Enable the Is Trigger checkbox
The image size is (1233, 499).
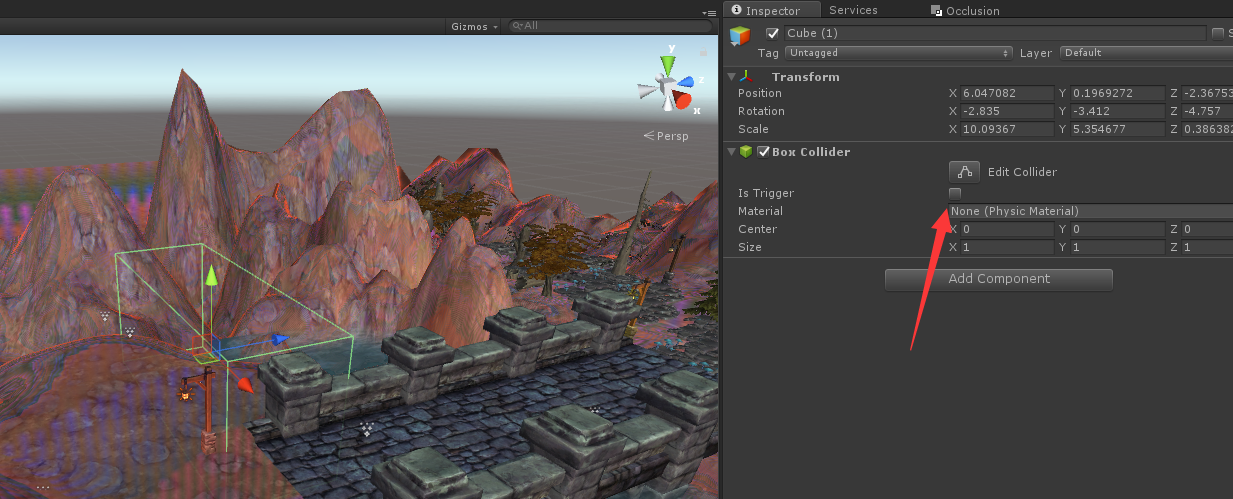955,193
